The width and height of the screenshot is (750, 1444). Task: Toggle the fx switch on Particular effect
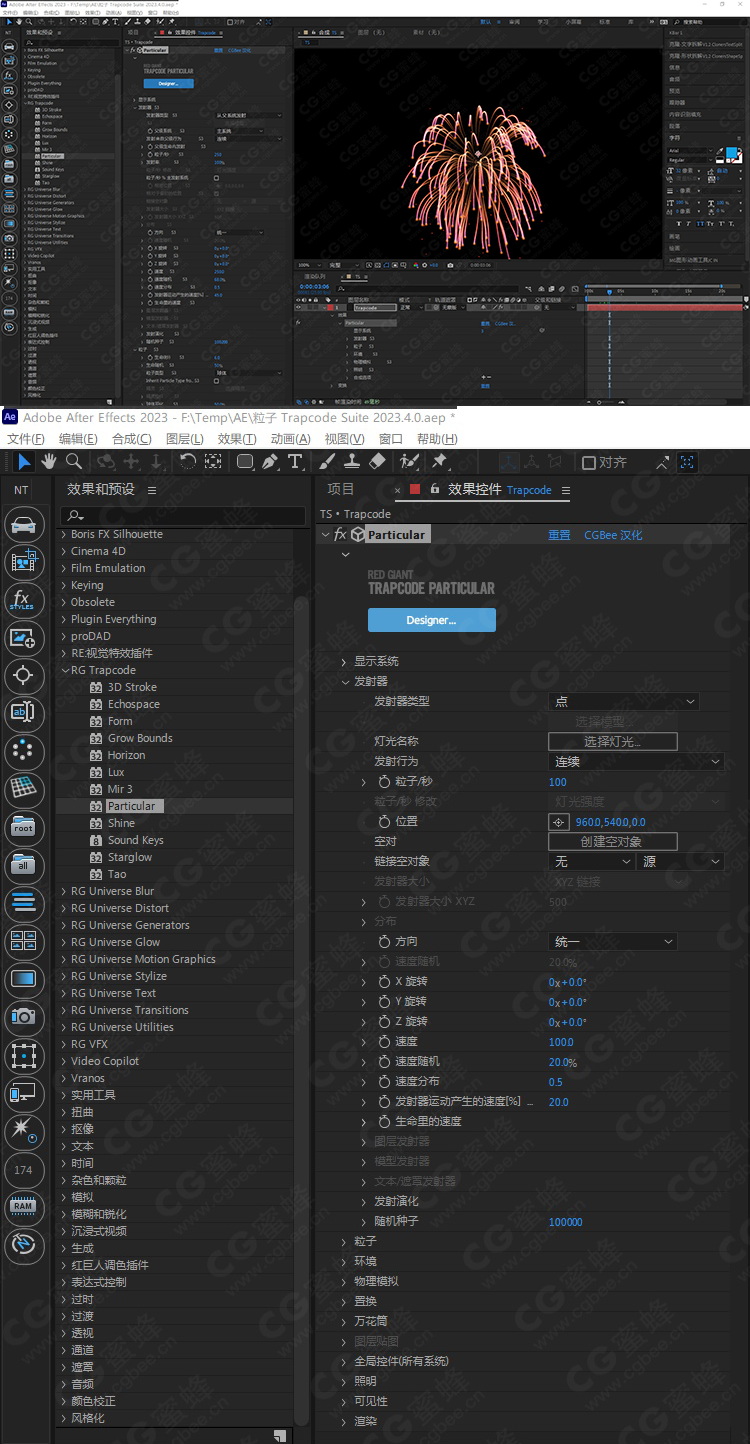coord(340,535)
